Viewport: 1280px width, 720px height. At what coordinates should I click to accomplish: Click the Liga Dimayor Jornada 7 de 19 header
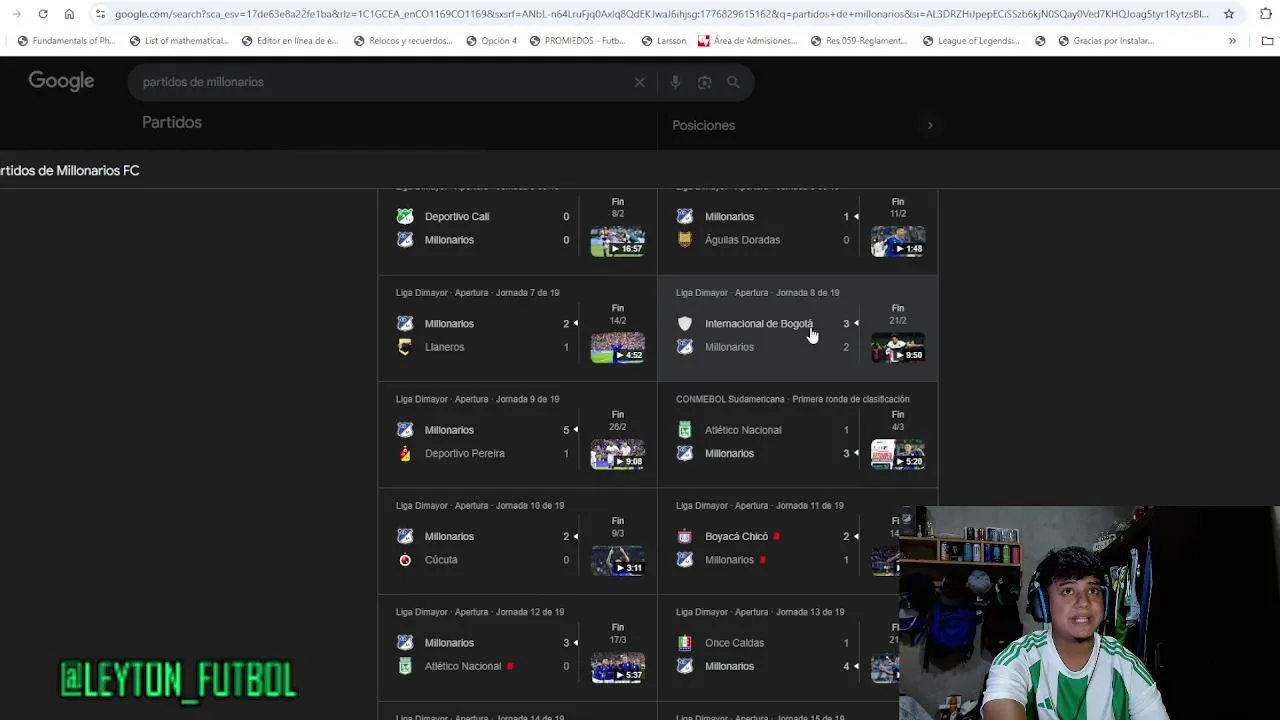point(478,293)
